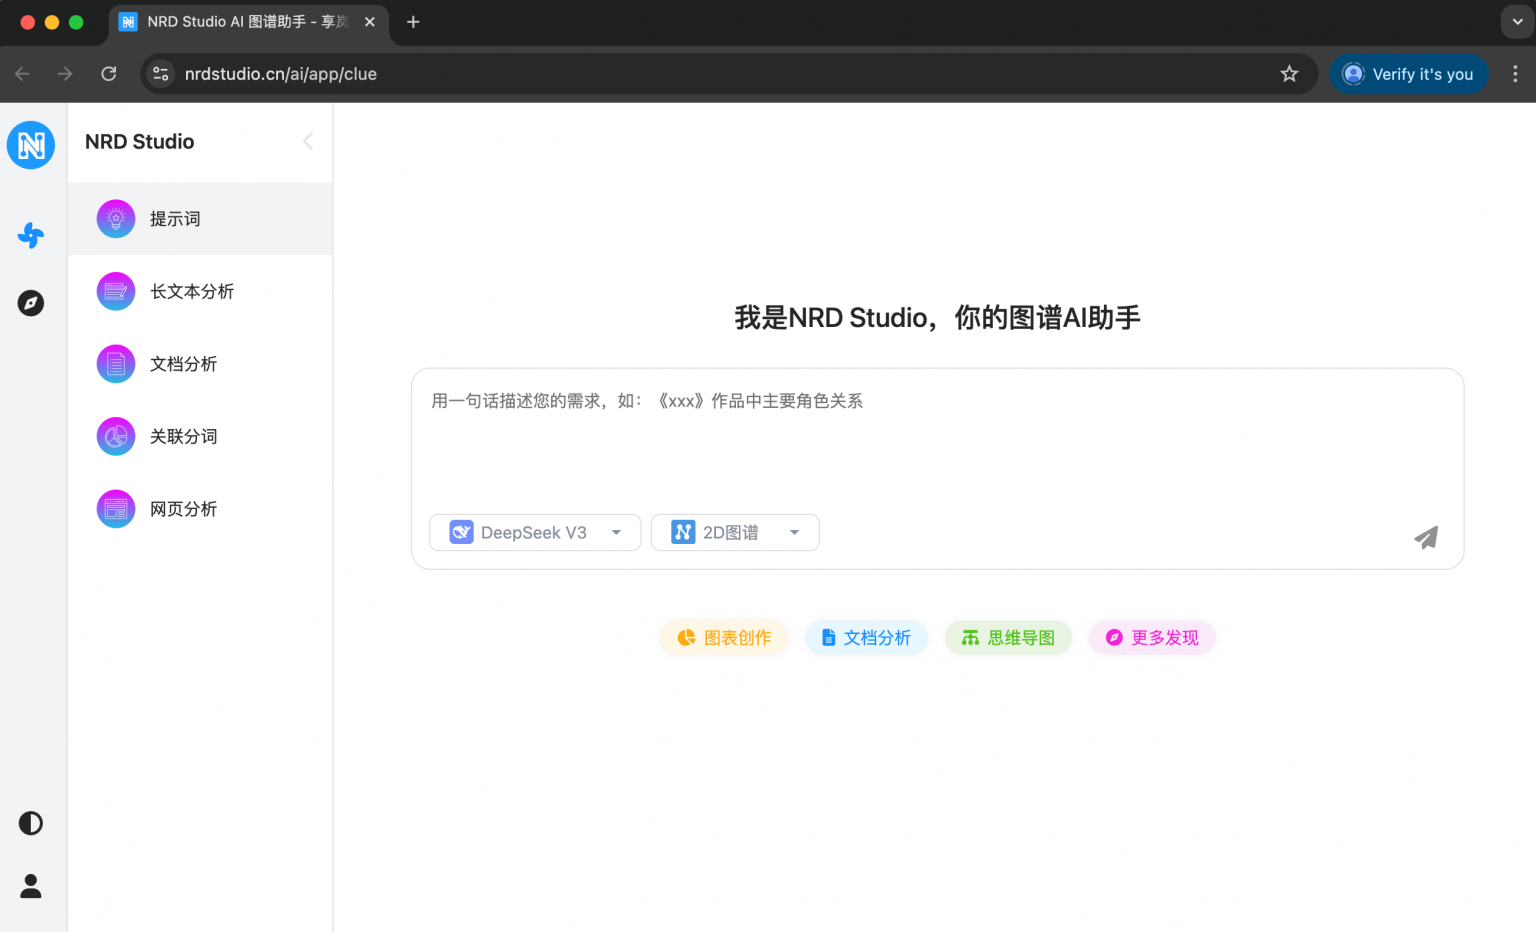This screenshot has width=1536, height=932.
Task: Open a new browser tab
Action: tap(413, 22)
